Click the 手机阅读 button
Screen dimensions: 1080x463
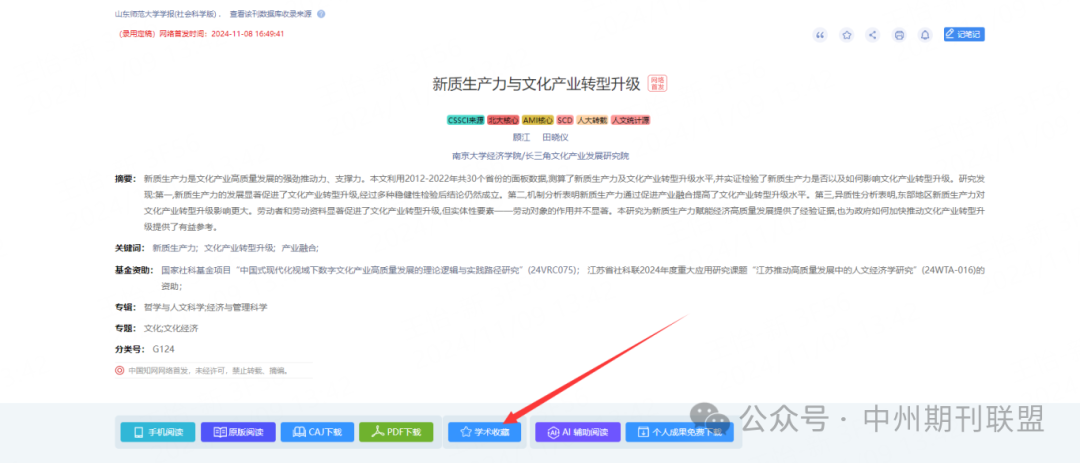click(x=158, y=432)
